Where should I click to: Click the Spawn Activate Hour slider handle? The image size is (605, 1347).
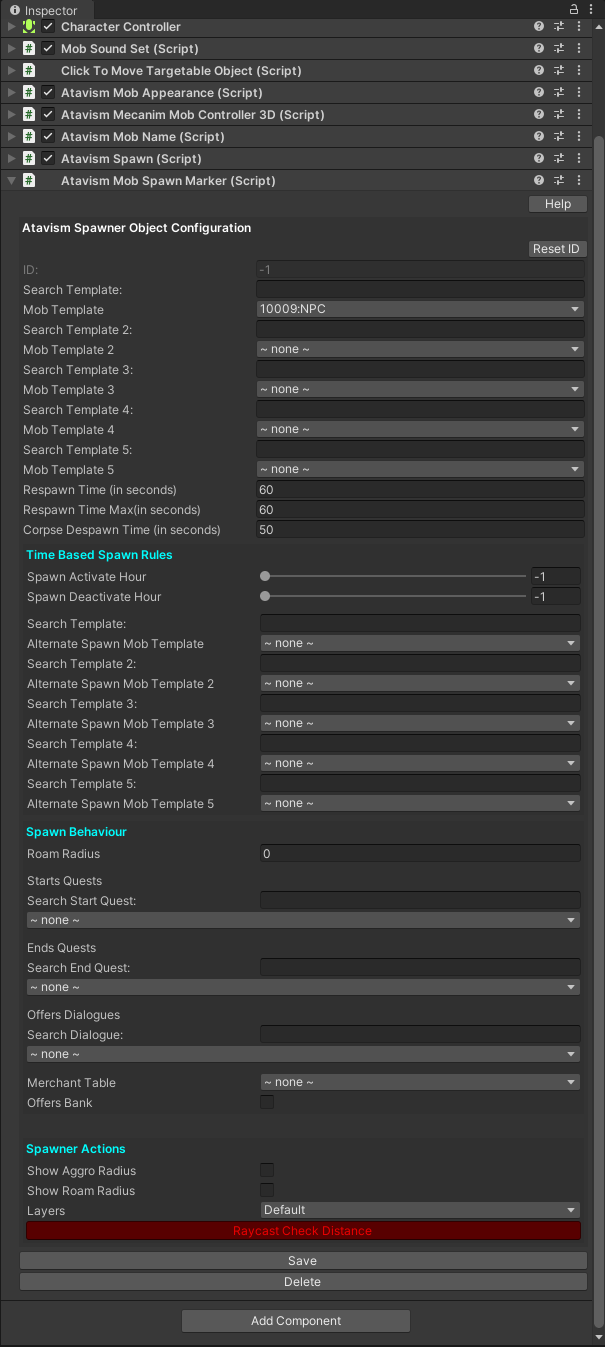coord(265,577)
